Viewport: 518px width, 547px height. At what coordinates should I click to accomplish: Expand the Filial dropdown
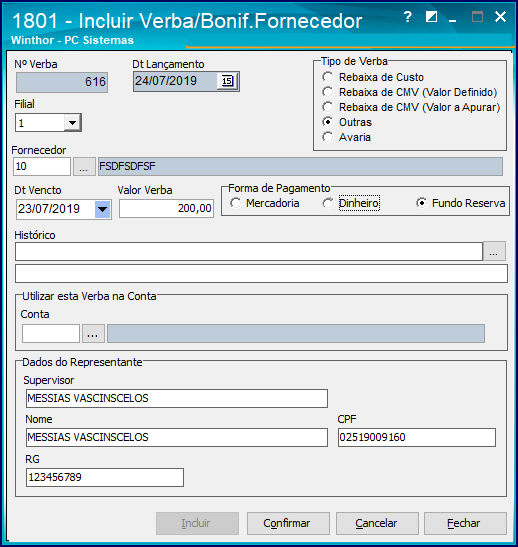coord(73,123)
